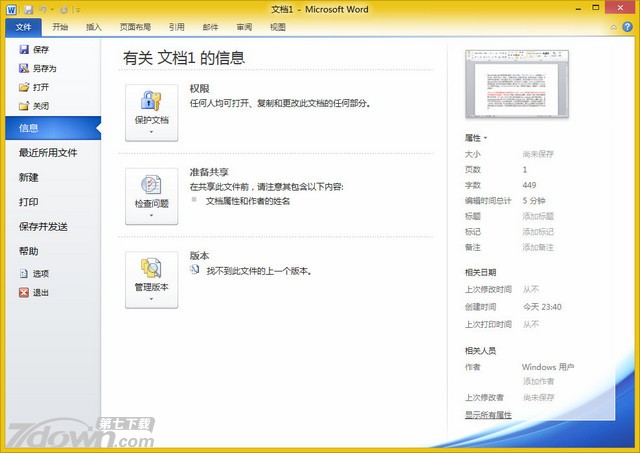This screenshot has width=640, height=453.
Task: Click 选项 in the left menu
Action: pos(34,273)
